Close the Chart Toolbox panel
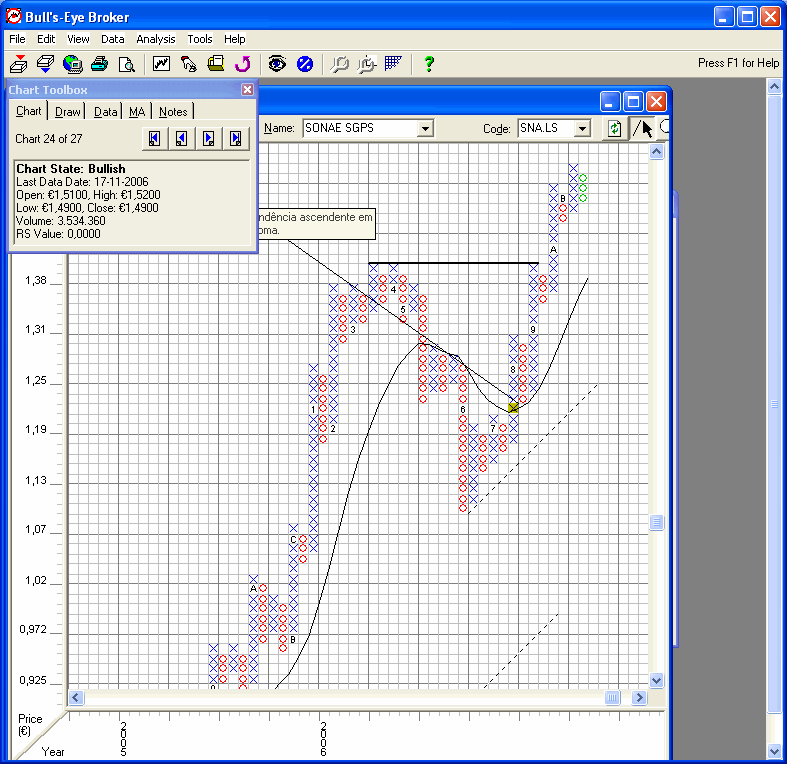 tap(247, 90)
